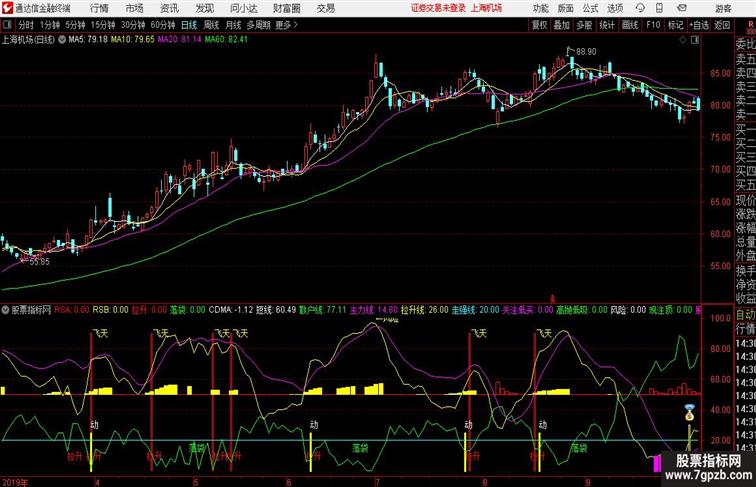This screenshot has height=487, width=756.
Task: Toggle the side panel icon at chart top-right
Action: point(695,40)
